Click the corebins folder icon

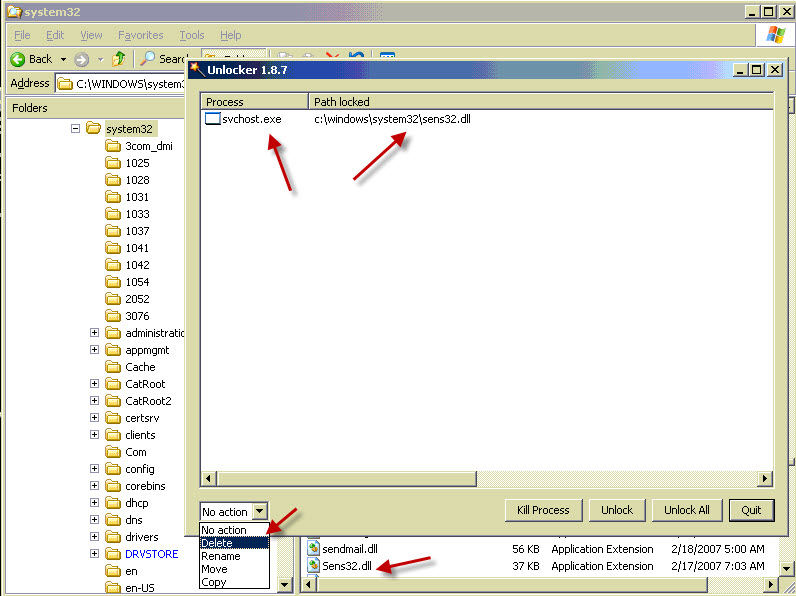pyautogui.click(x=113, y=486)
